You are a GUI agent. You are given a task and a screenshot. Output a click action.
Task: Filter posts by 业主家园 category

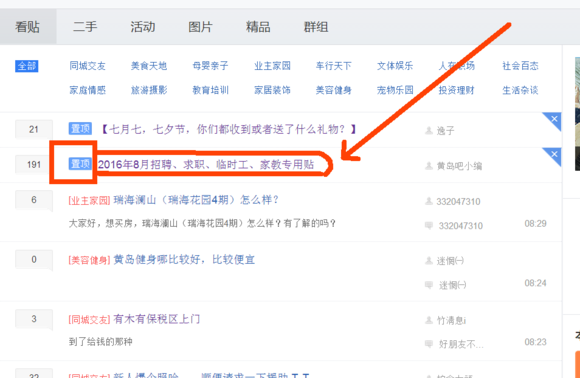(x=272, y=66)
